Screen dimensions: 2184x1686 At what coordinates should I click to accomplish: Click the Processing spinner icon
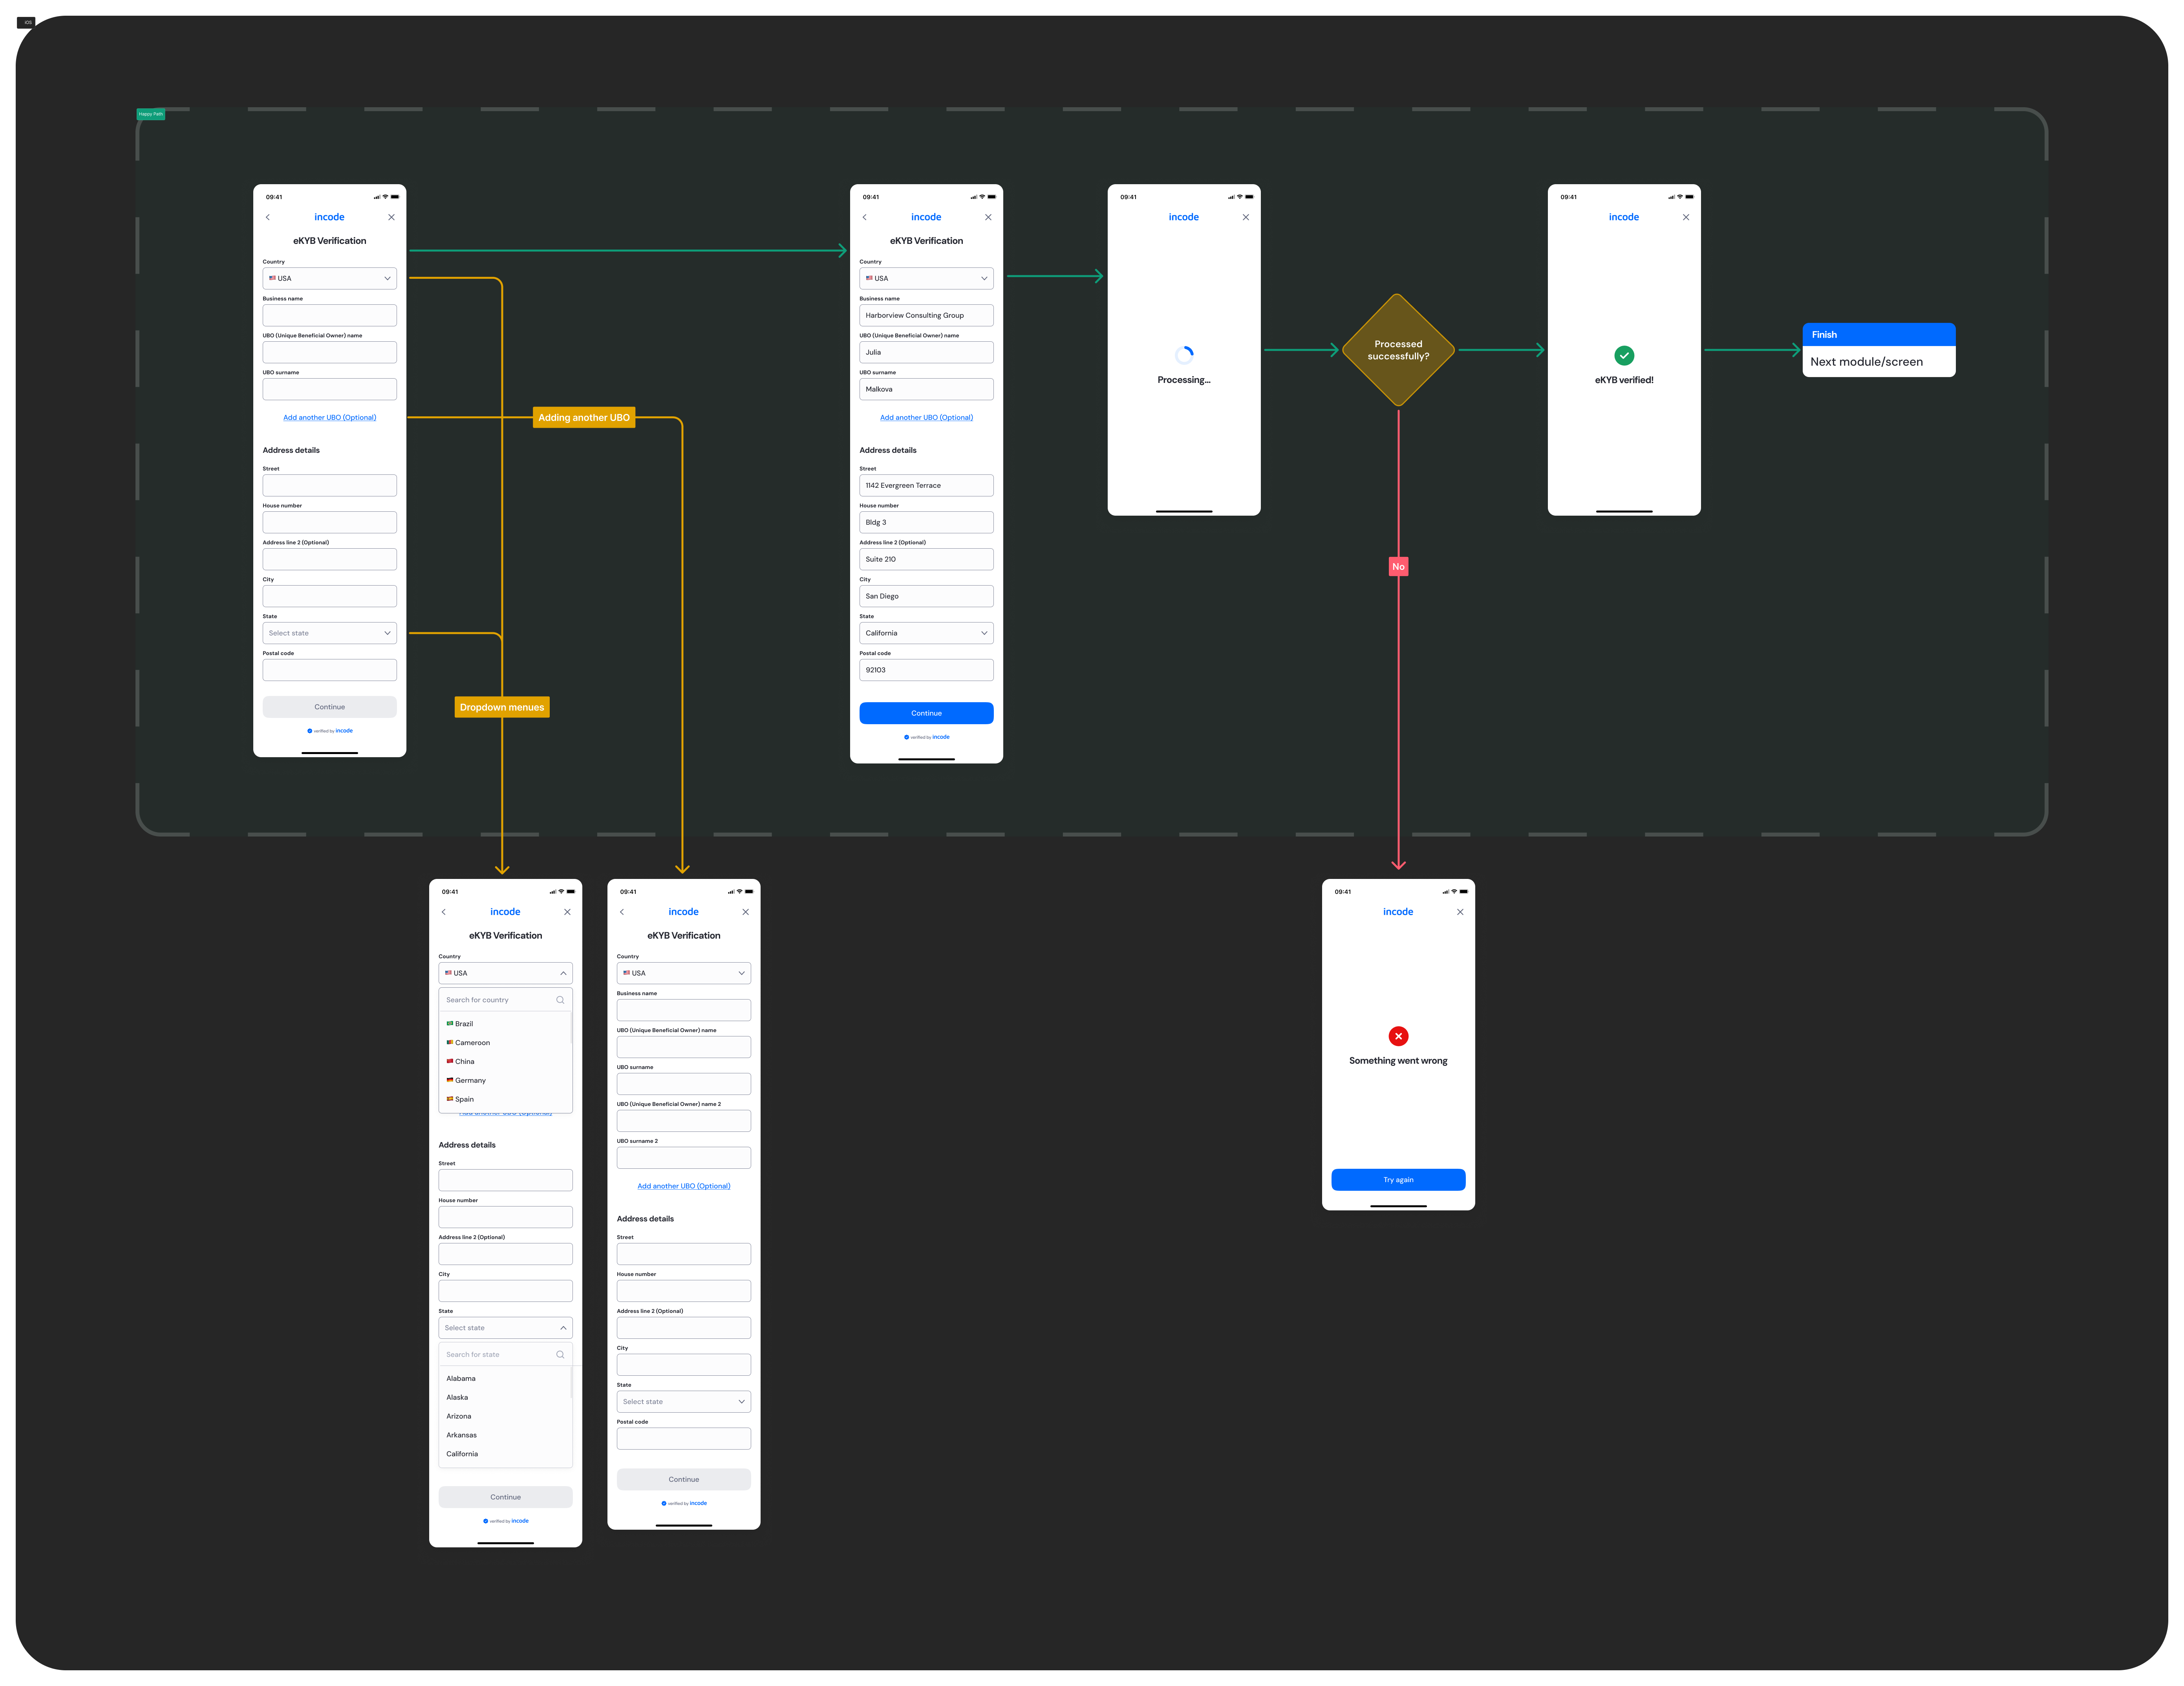tap(1184, 355)
